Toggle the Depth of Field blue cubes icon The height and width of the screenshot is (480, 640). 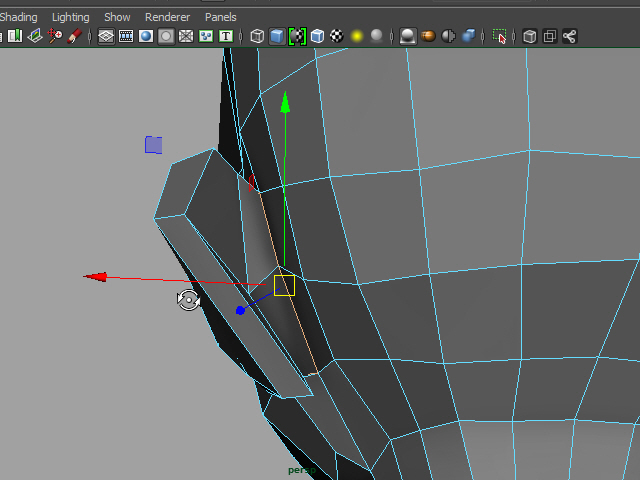coord(468,36)
